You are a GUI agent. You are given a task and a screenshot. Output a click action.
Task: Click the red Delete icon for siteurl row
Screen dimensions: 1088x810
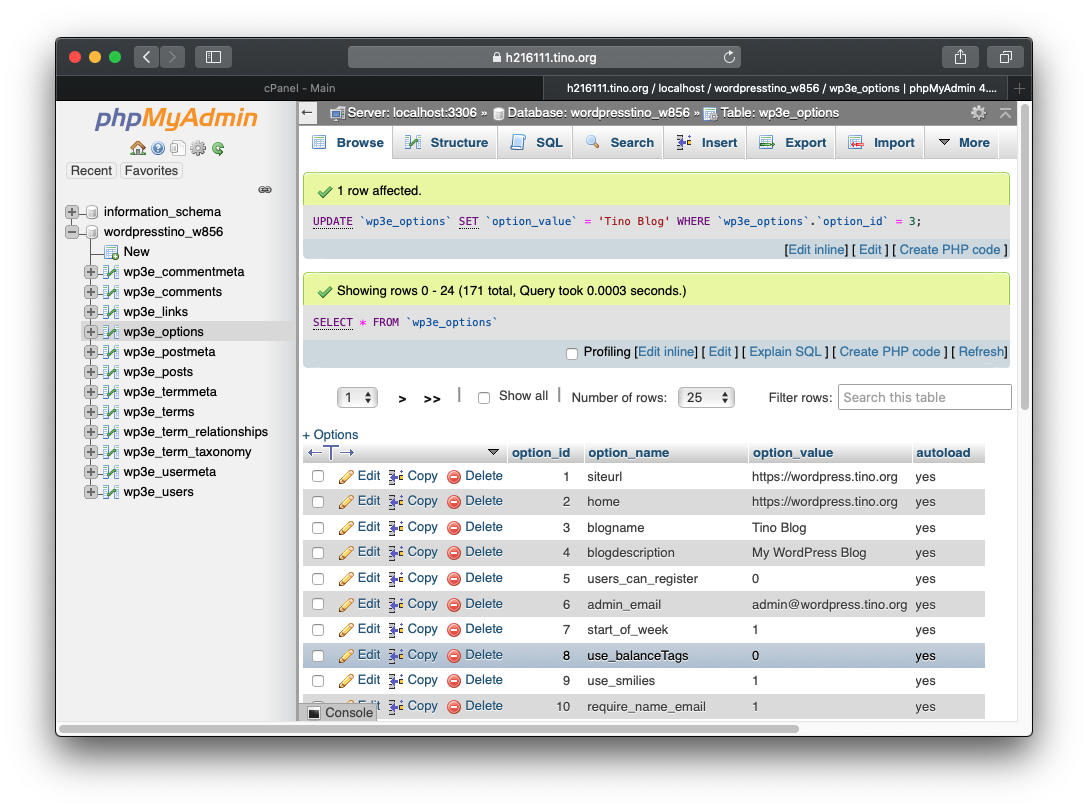coord(454,477)
